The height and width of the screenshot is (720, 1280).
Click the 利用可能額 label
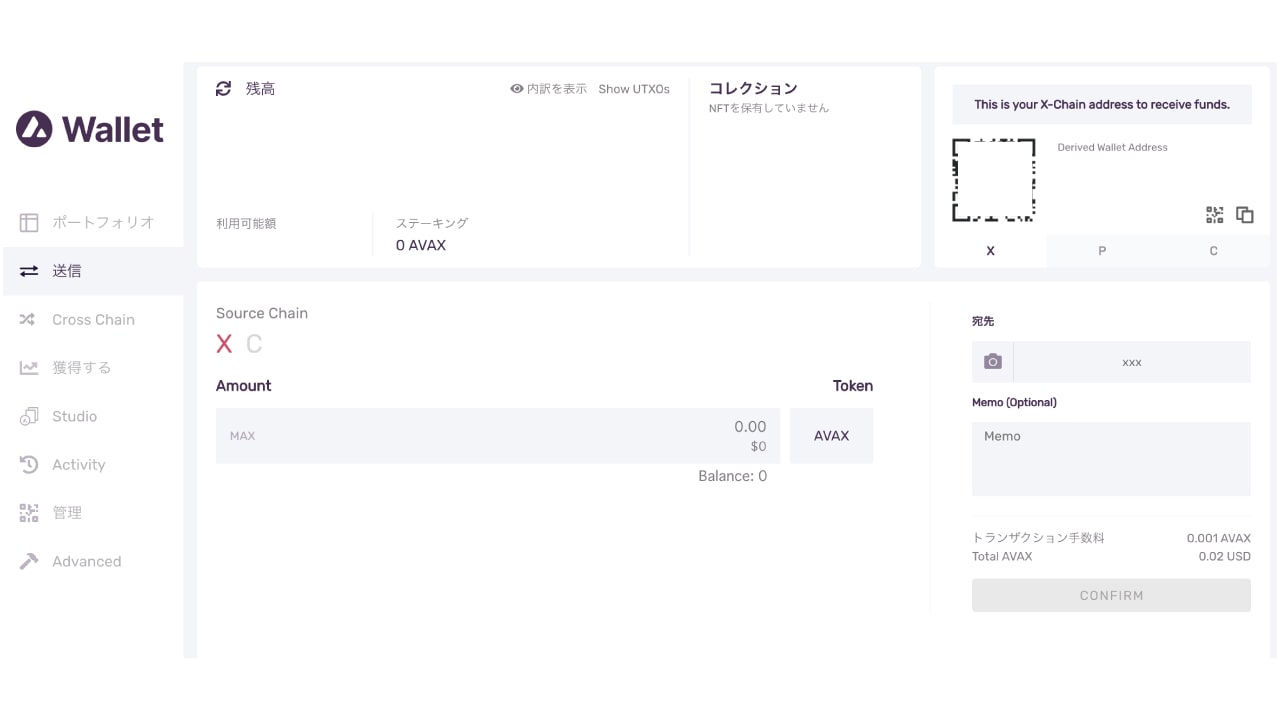246,223
